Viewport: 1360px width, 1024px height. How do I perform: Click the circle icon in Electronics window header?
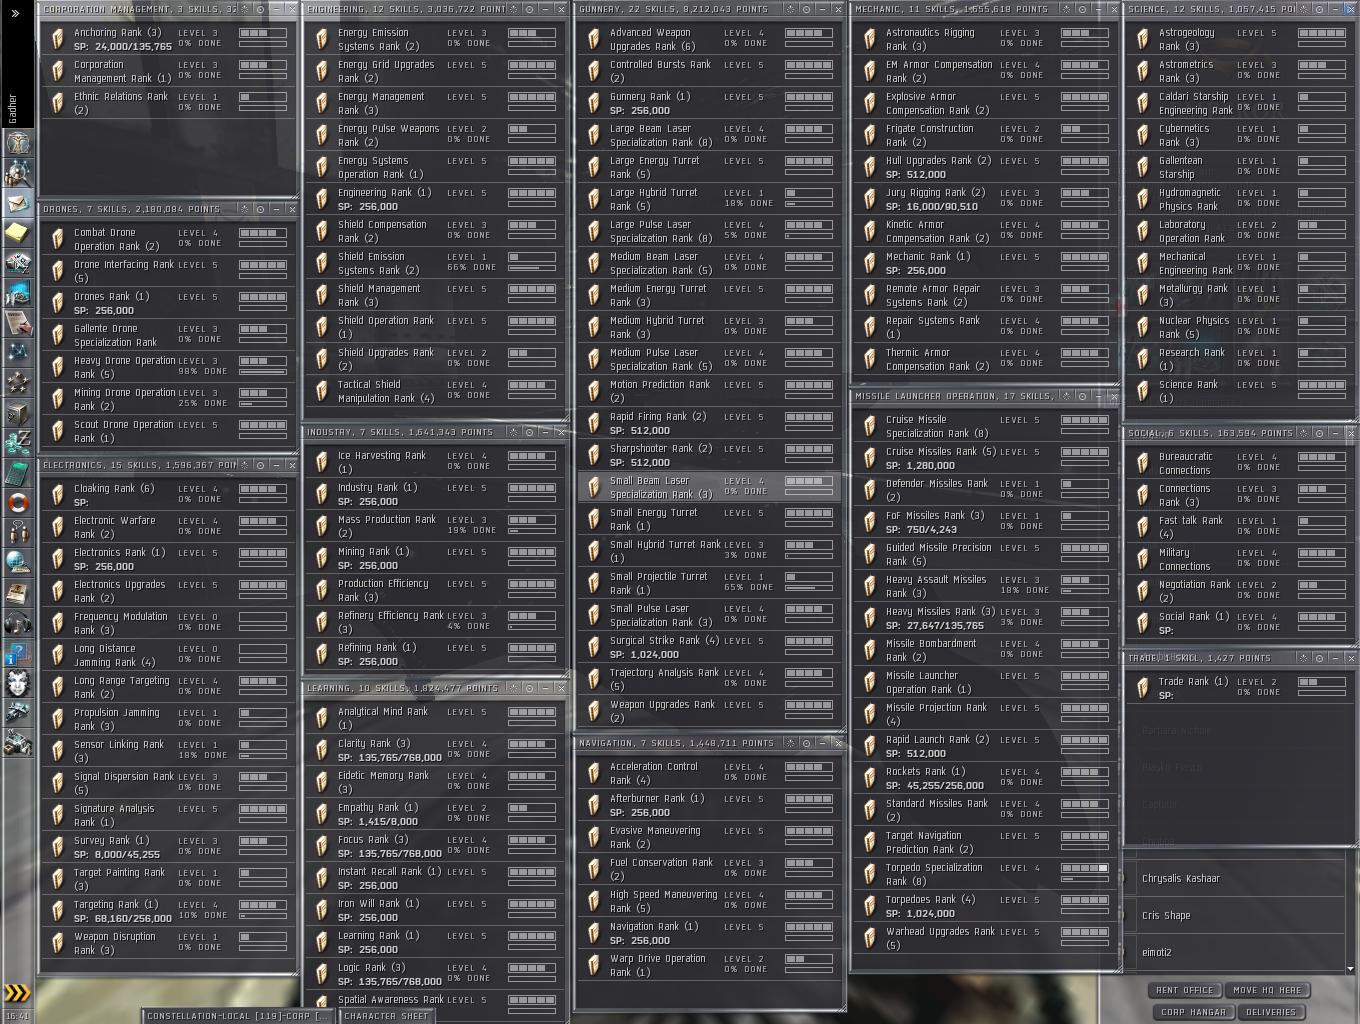261,465
